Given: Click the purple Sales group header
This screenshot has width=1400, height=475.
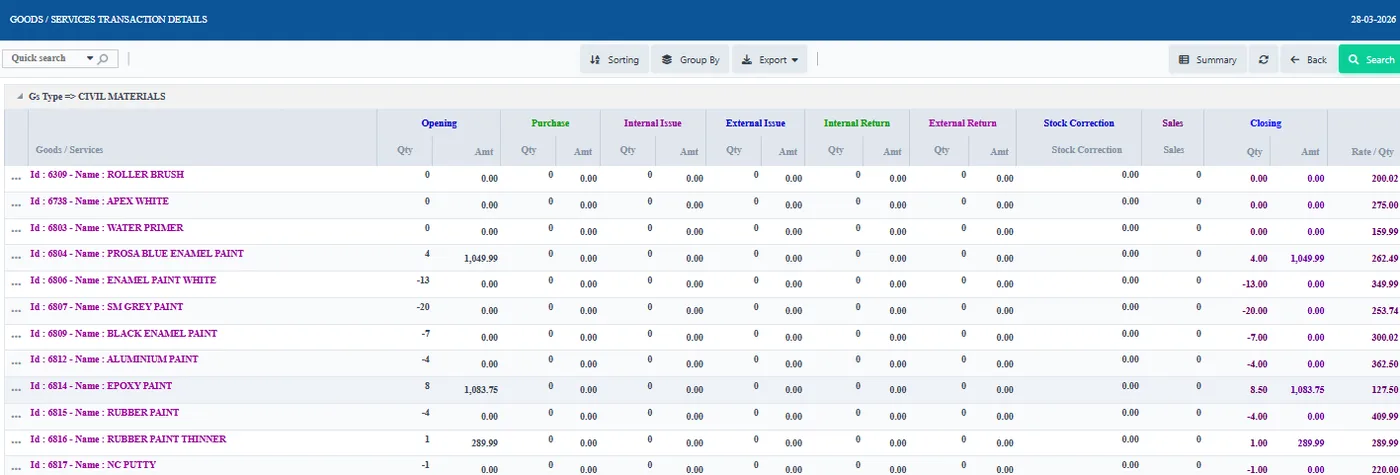Looking at the screenshot, I should click(1173, 124).
